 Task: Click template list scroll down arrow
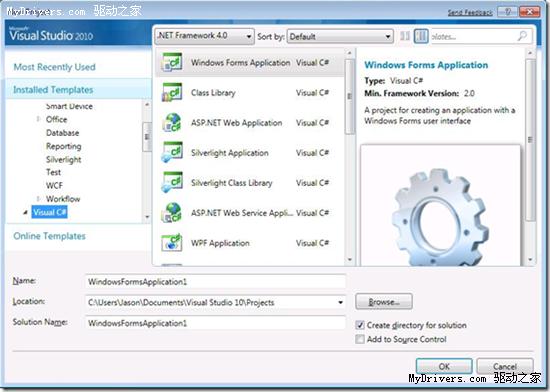349,260
